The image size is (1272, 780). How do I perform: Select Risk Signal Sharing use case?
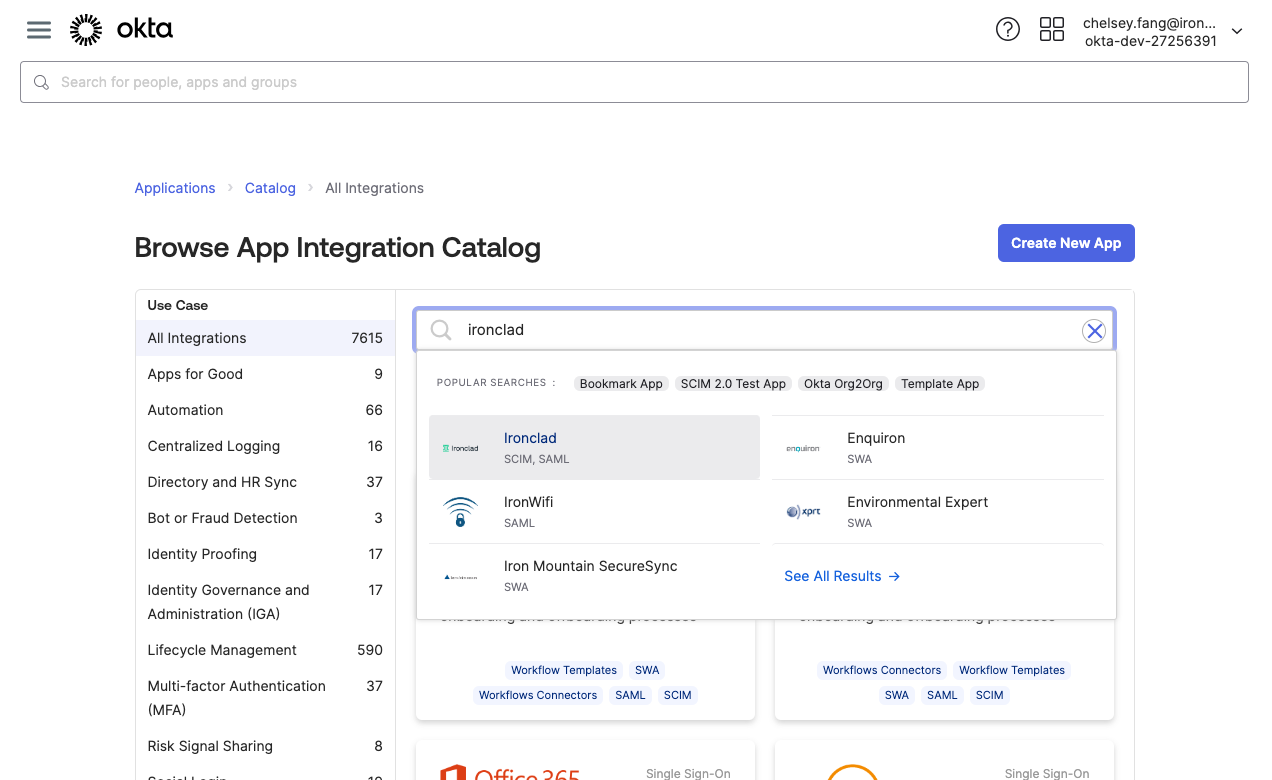tap(265, 746)
